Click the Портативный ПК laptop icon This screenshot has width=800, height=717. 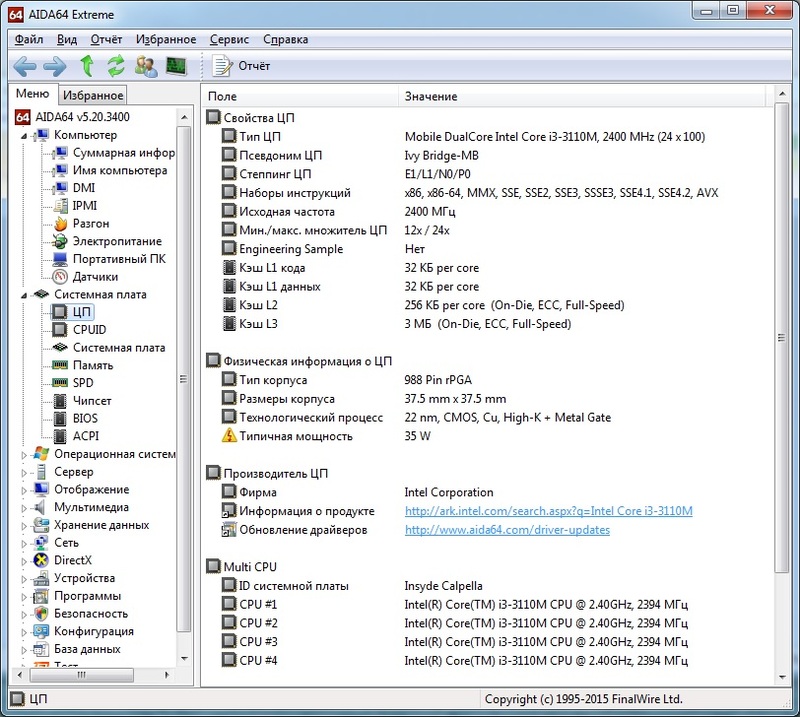point(60,259)
